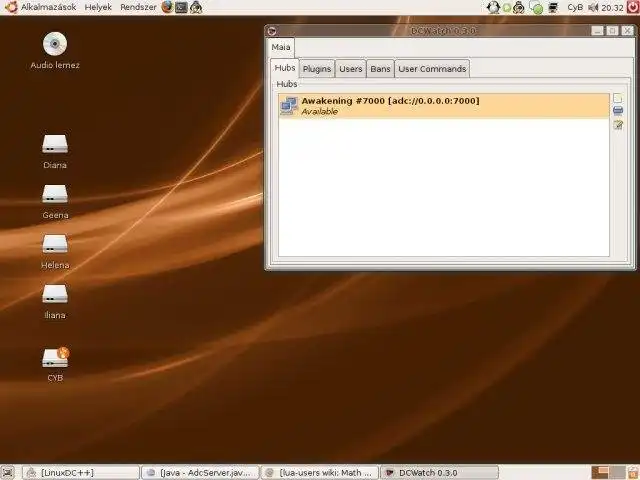Click the Ubuntu logo in top panel
Viewport: 640px width, 480px height.
[11, 7]
